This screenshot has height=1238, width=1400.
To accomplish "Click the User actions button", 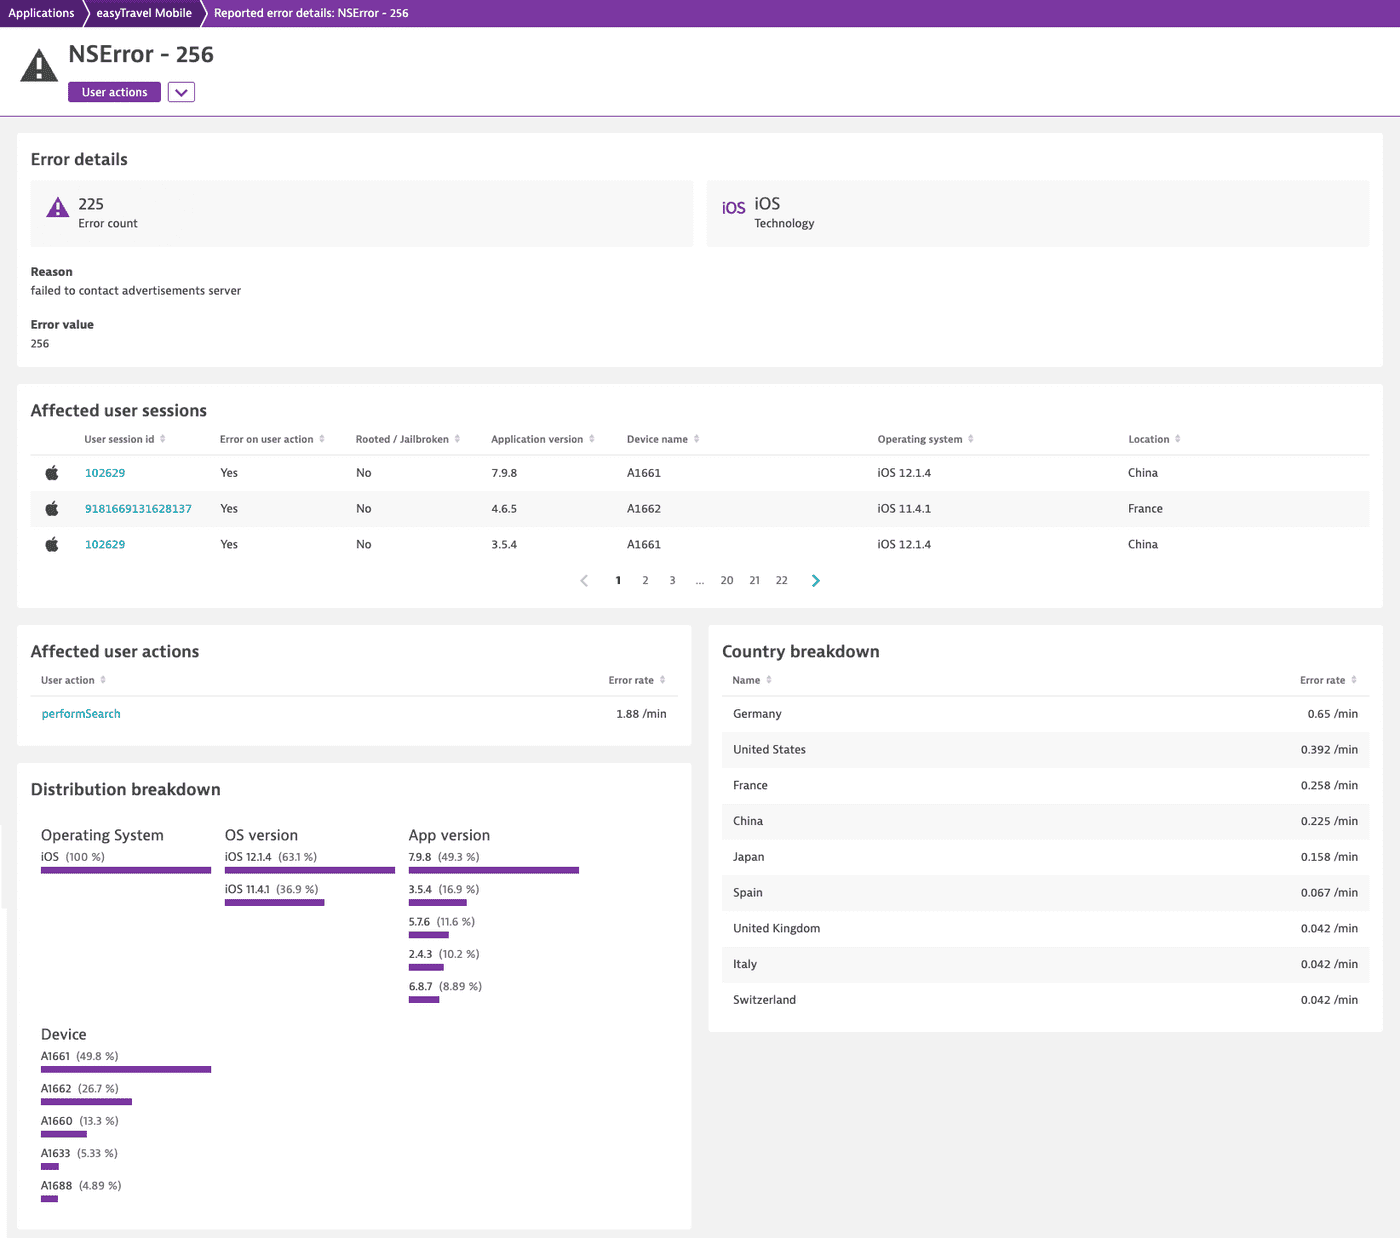I will point(113,91).
